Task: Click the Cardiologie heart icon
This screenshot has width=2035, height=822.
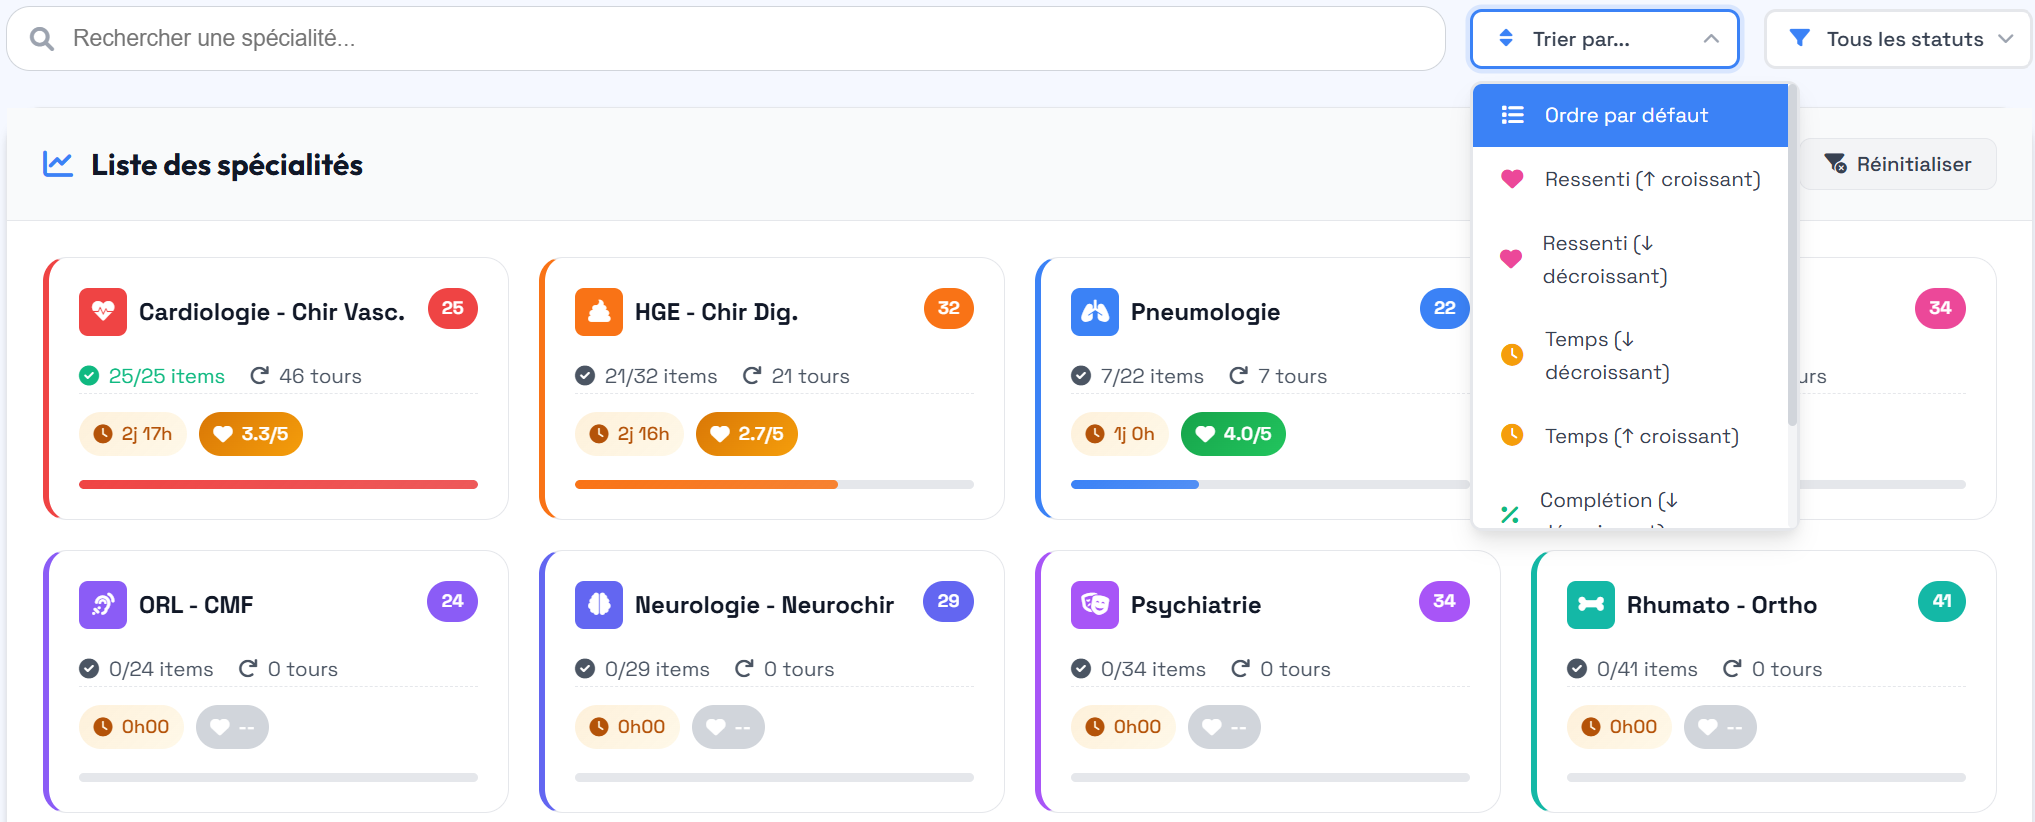Action: tap(103, 311)
